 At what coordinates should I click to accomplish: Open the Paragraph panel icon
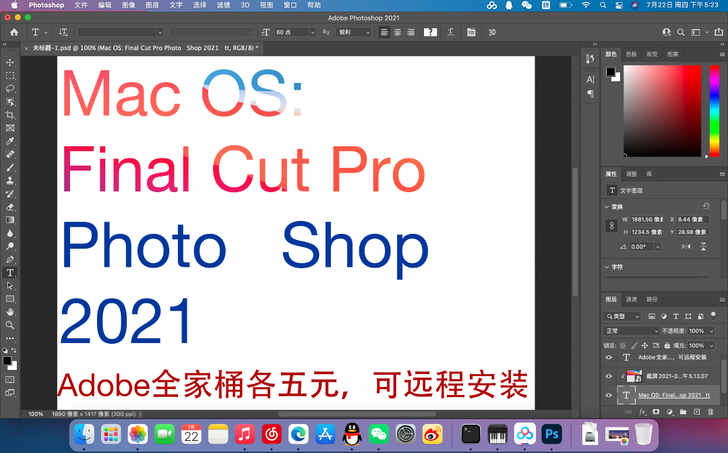[x=590, y=93]
